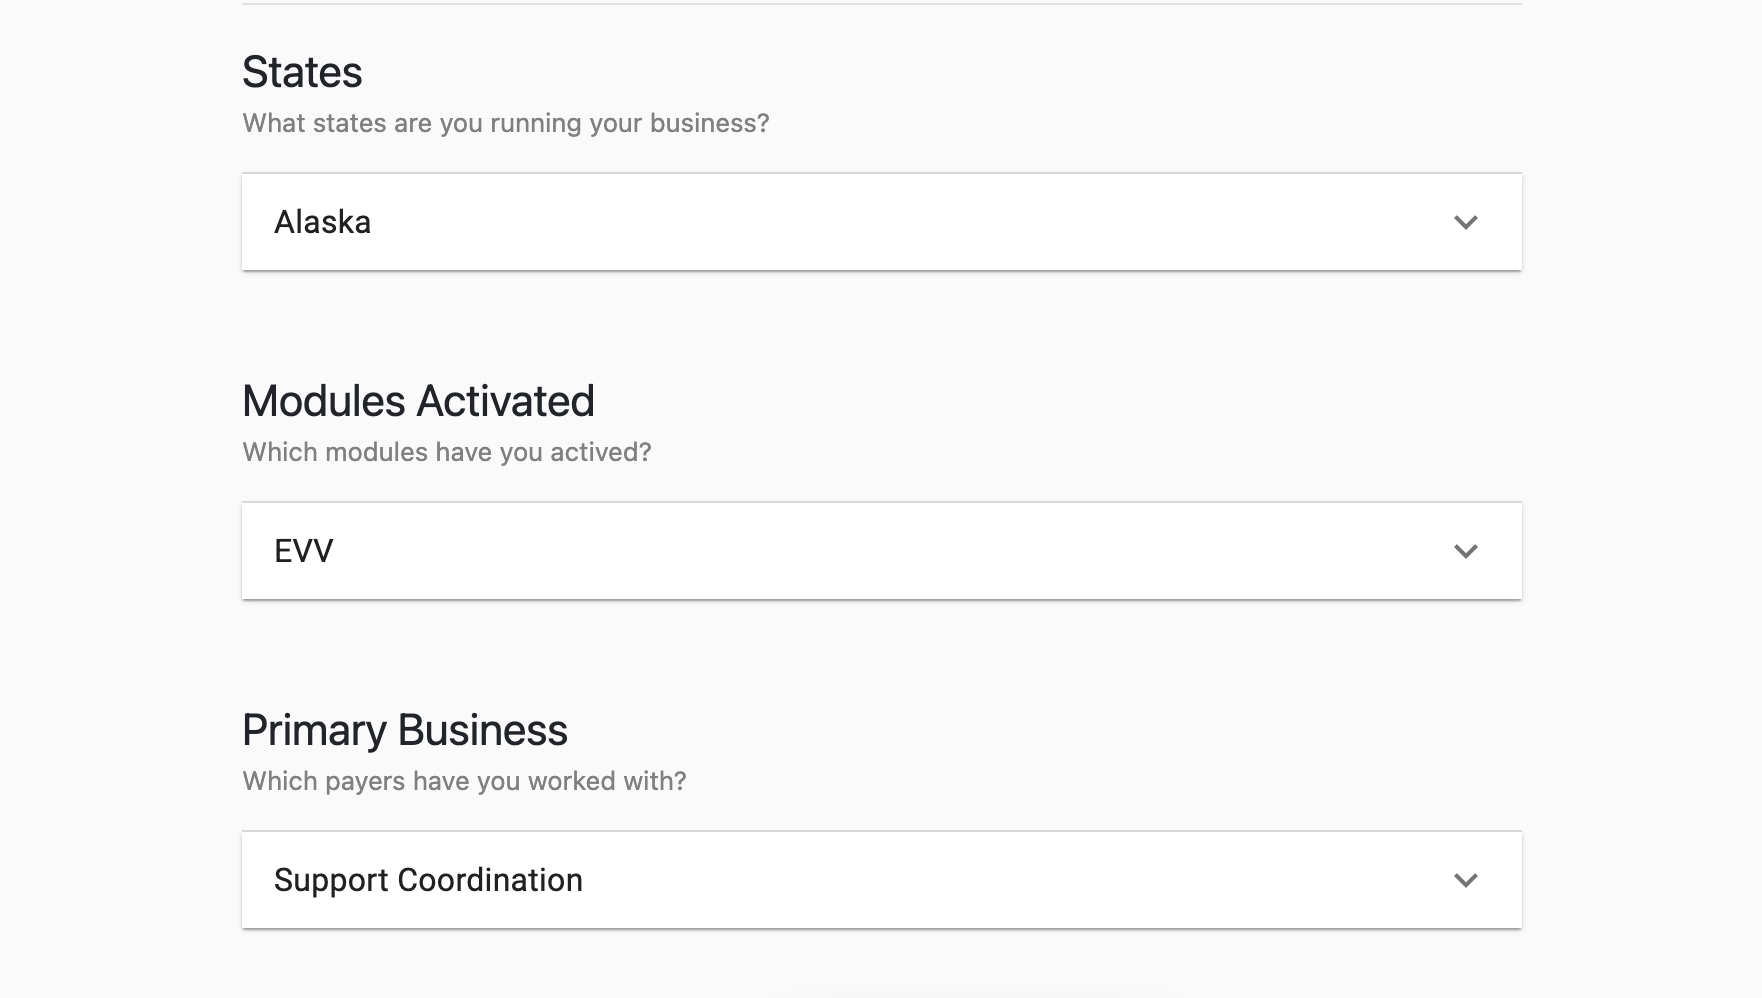The height and width of the screenshot is (998, 1762).
Task: Click the Support Coordination selected text
Action: (x=427, y=880)
